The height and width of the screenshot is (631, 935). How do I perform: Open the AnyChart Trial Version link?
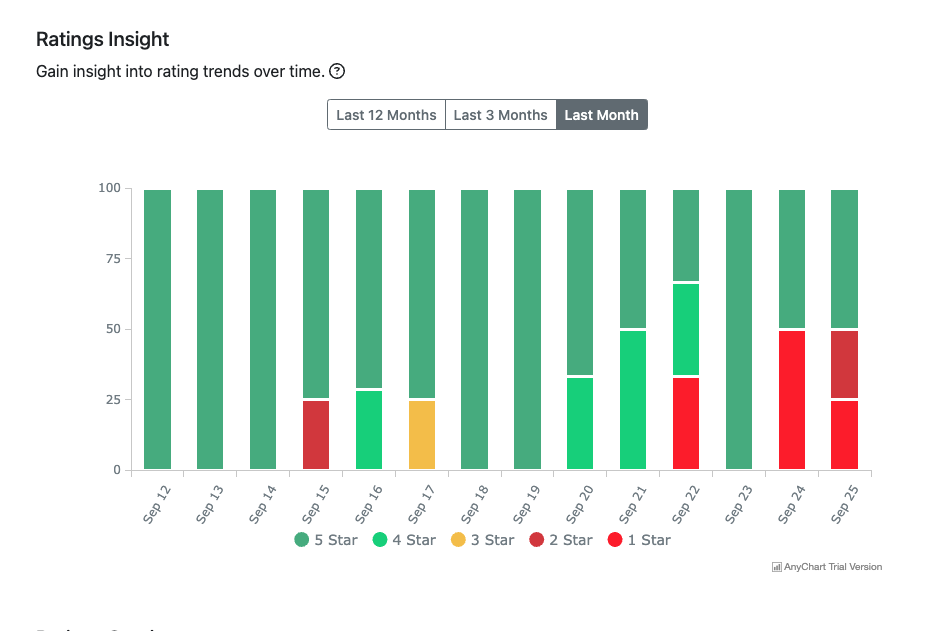[832, 567]
